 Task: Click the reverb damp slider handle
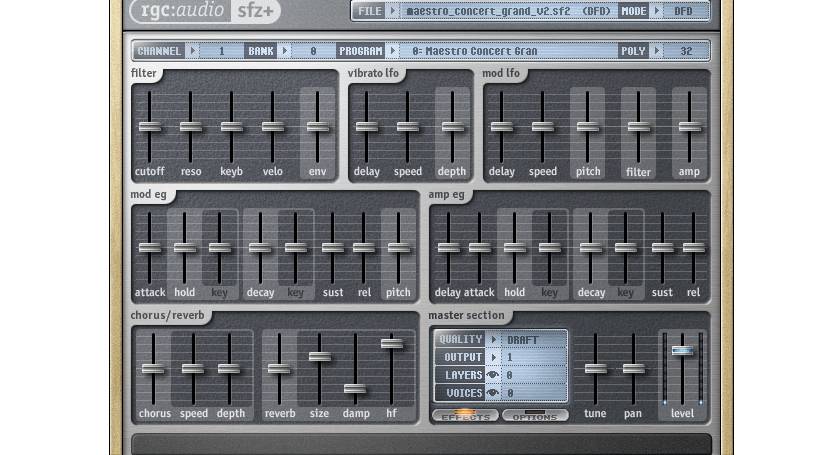(x=355, y=389)
